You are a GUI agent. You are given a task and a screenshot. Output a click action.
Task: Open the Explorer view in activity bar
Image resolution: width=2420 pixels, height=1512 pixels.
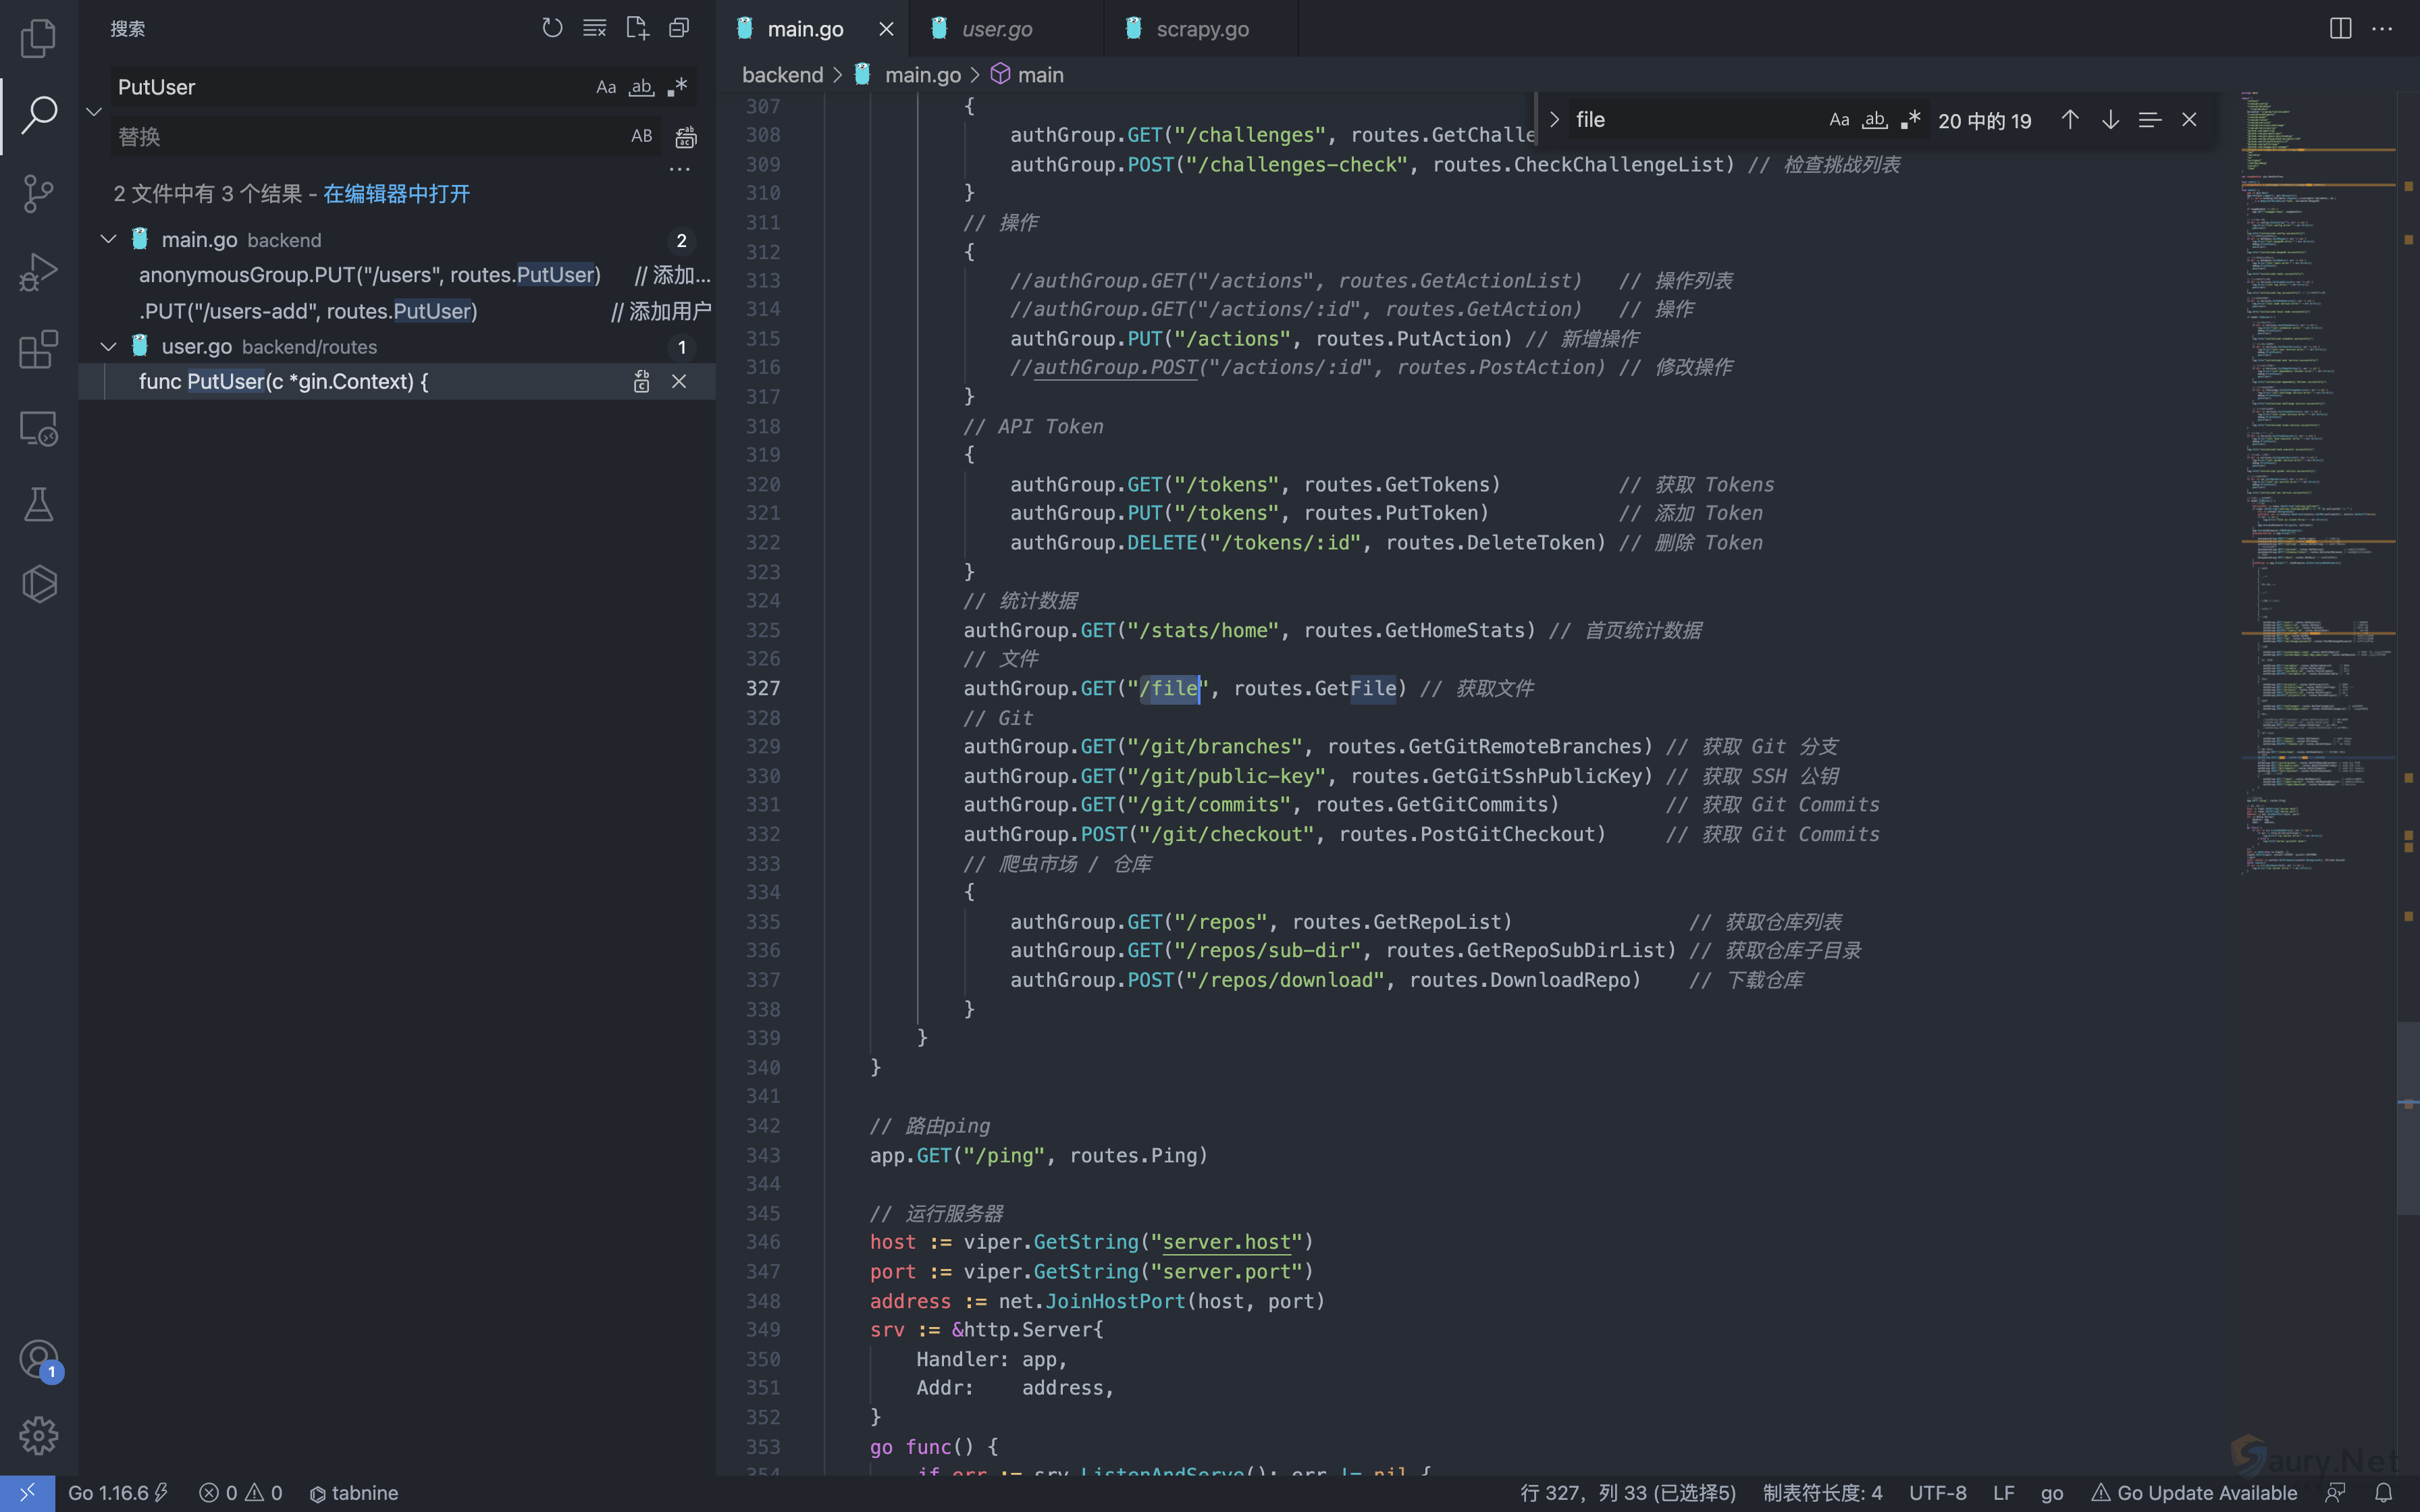coord(38,38)
